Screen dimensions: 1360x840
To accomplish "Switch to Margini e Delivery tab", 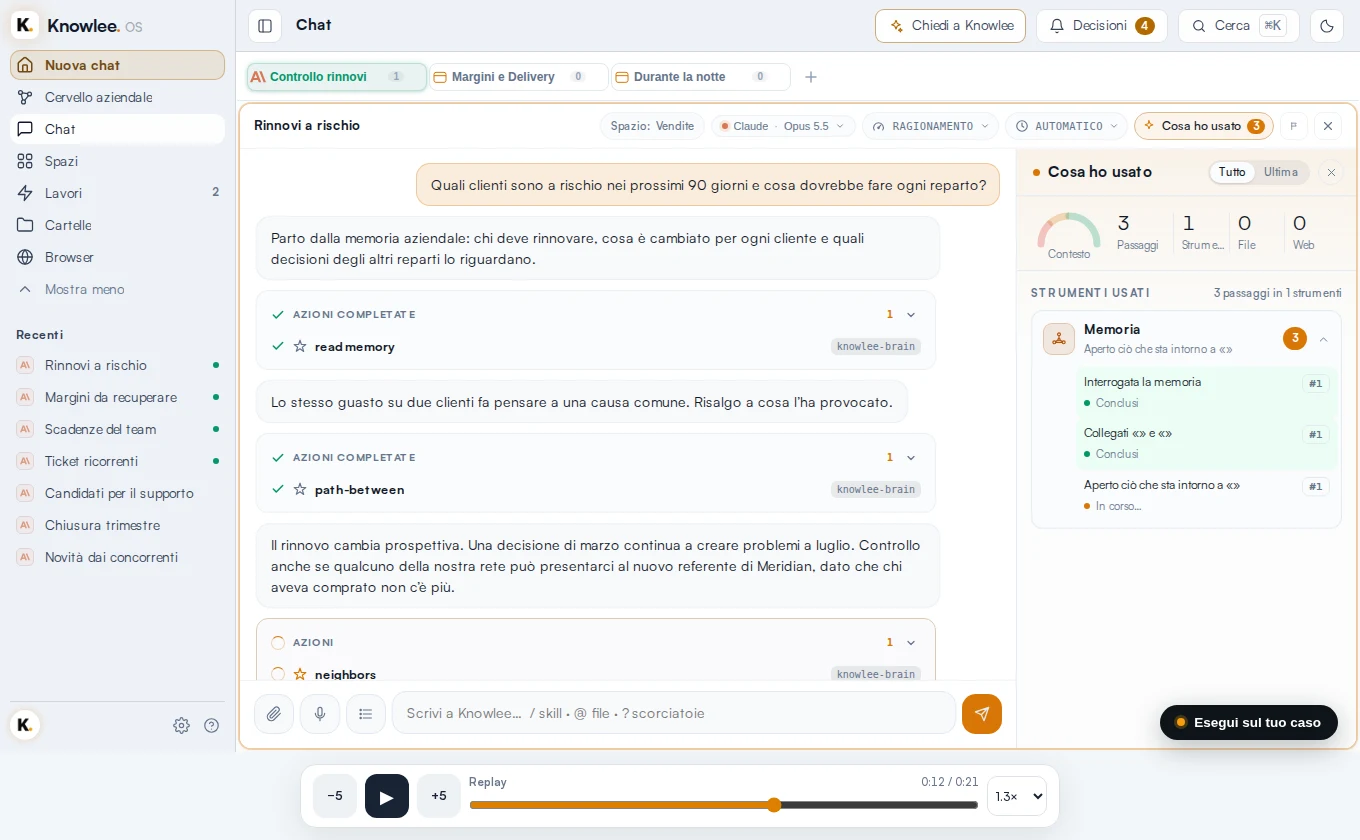I will [x=518, y=77].
